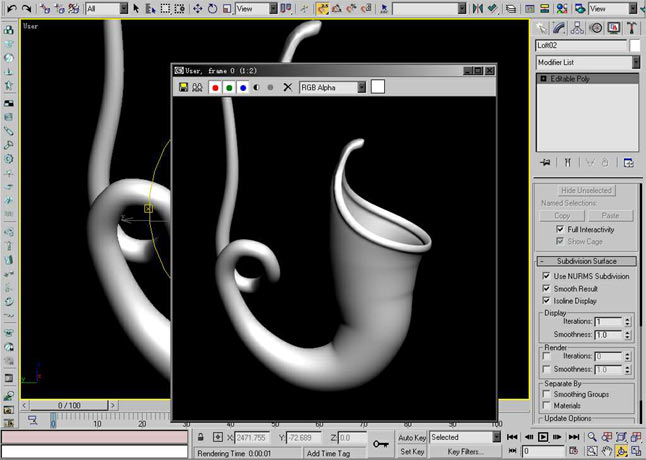Toggle the Smooth Result checkbox

[x=546, y=288]
